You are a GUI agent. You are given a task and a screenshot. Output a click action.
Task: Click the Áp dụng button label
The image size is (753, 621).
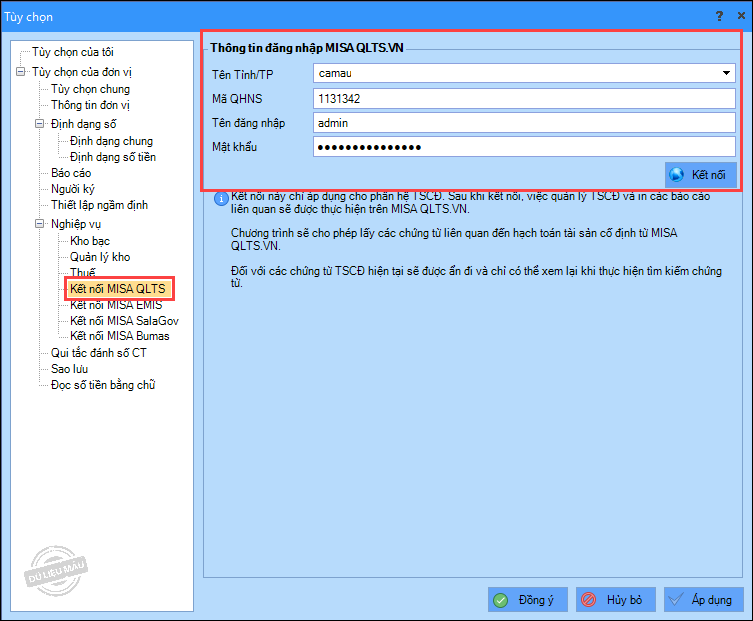712,600
